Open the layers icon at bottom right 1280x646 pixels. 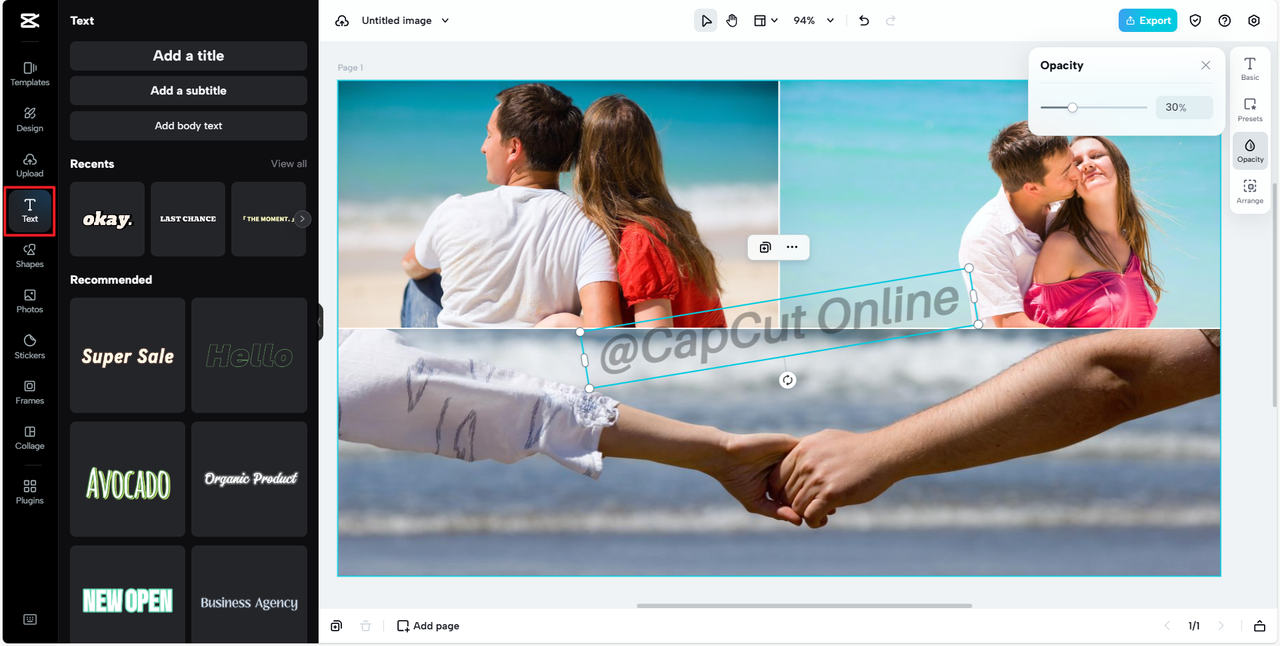(1260, 626)
